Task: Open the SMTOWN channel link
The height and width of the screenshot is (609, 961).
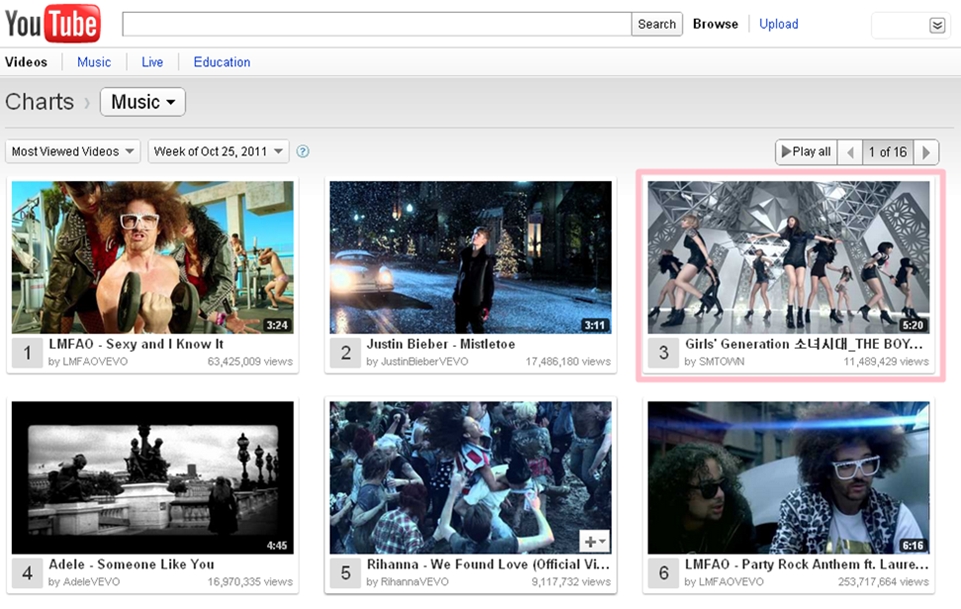Action: tap(721, 361)
